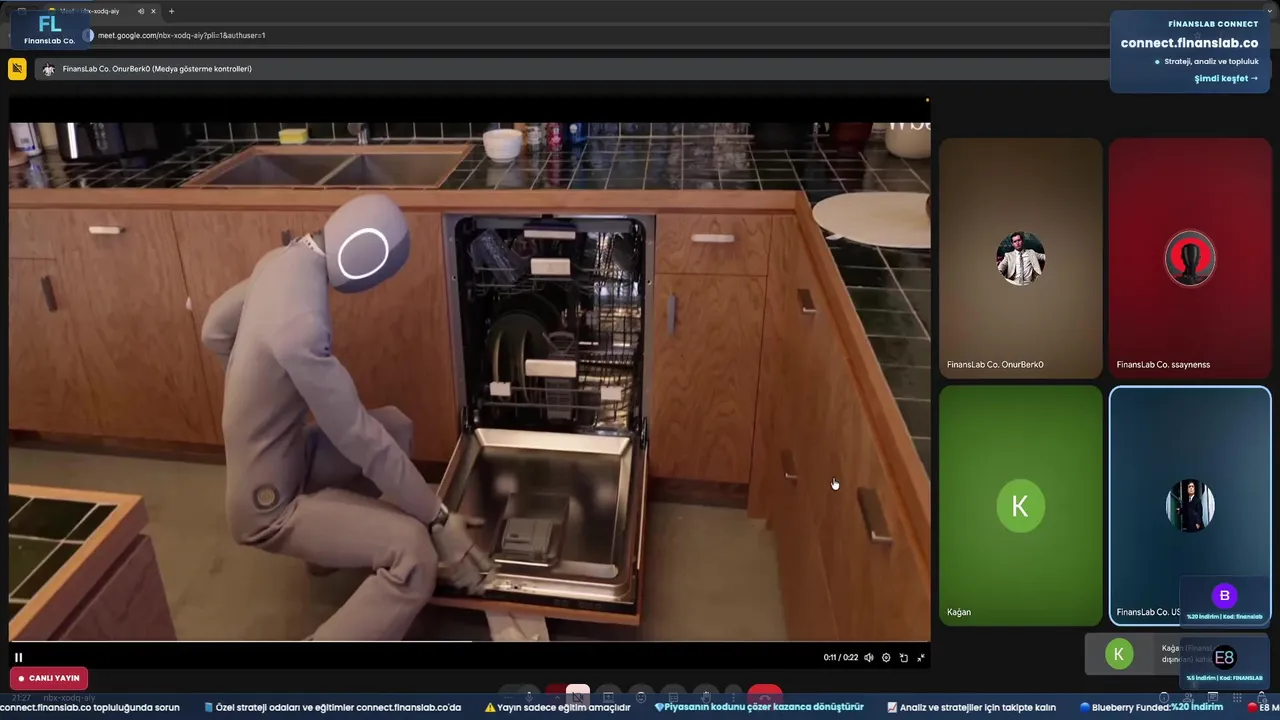Close the Meet browser tab
This screenshot has height=720, width=1280.
pyautogui.click(x=153, y=11)
